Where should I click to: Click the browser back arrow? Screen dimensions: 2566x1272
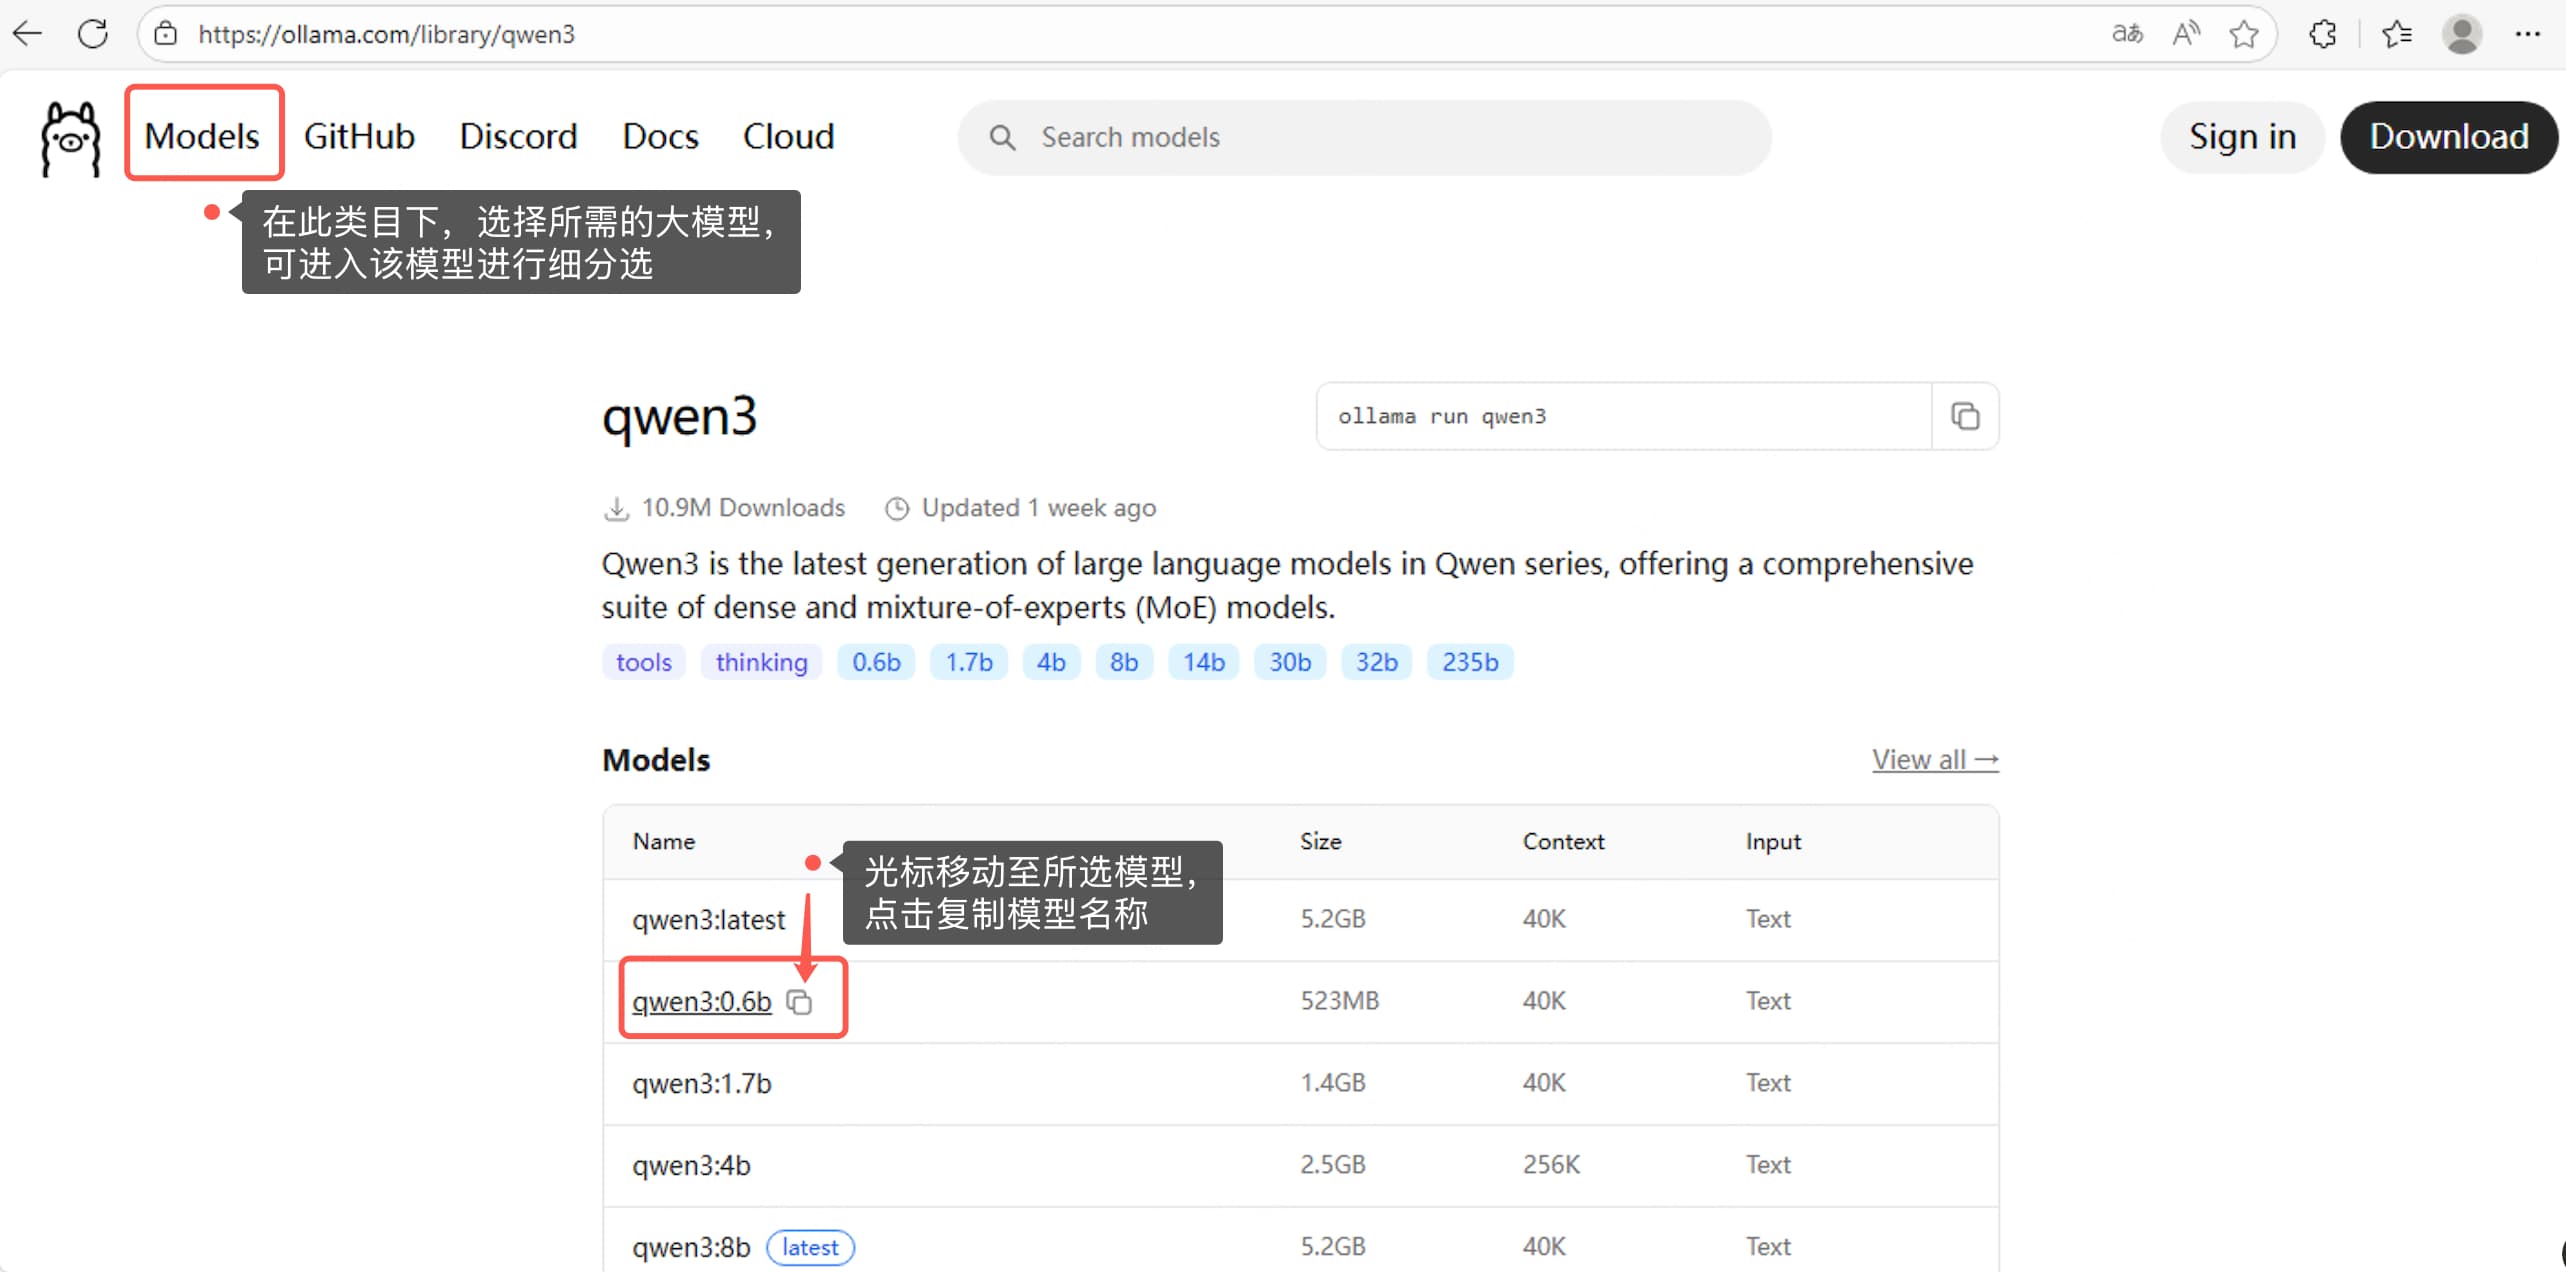pyautogui.click(x=28, y=34)
